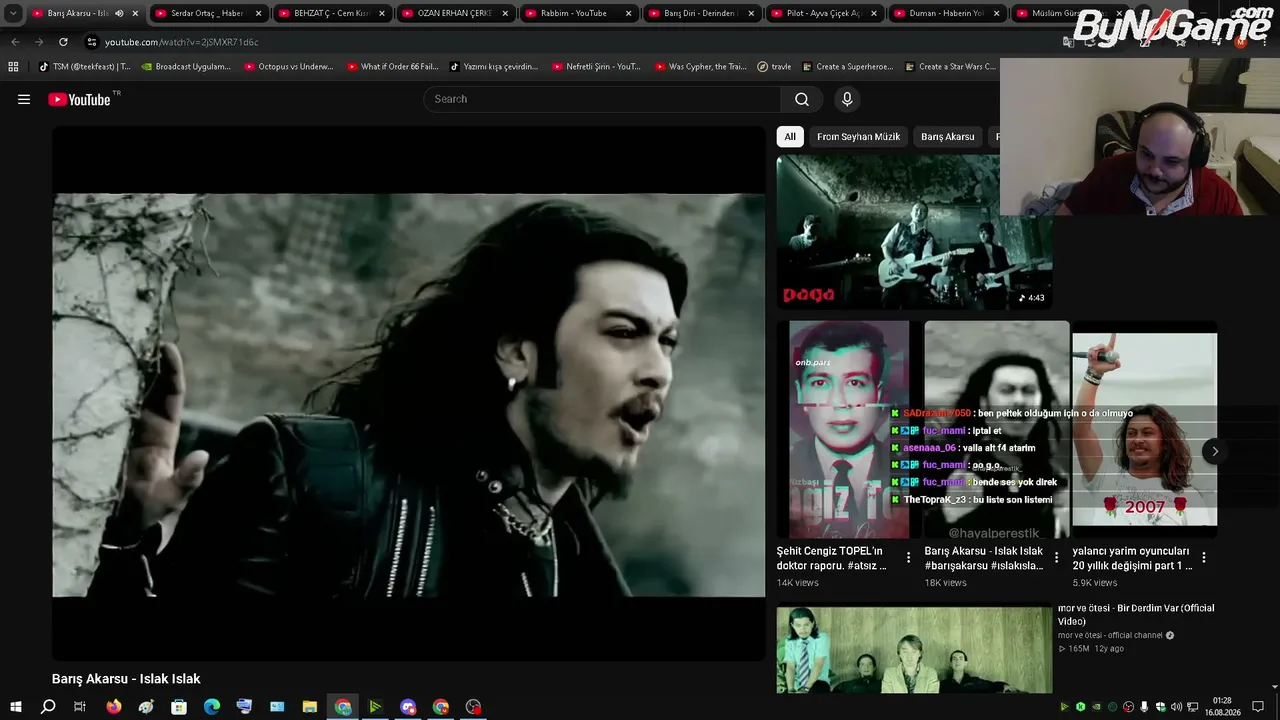Open Chrome apps grid in bookmarks bar
The width and height of the screenshot is (1280, 720).
pyautogui.click(x=13, y=67)
